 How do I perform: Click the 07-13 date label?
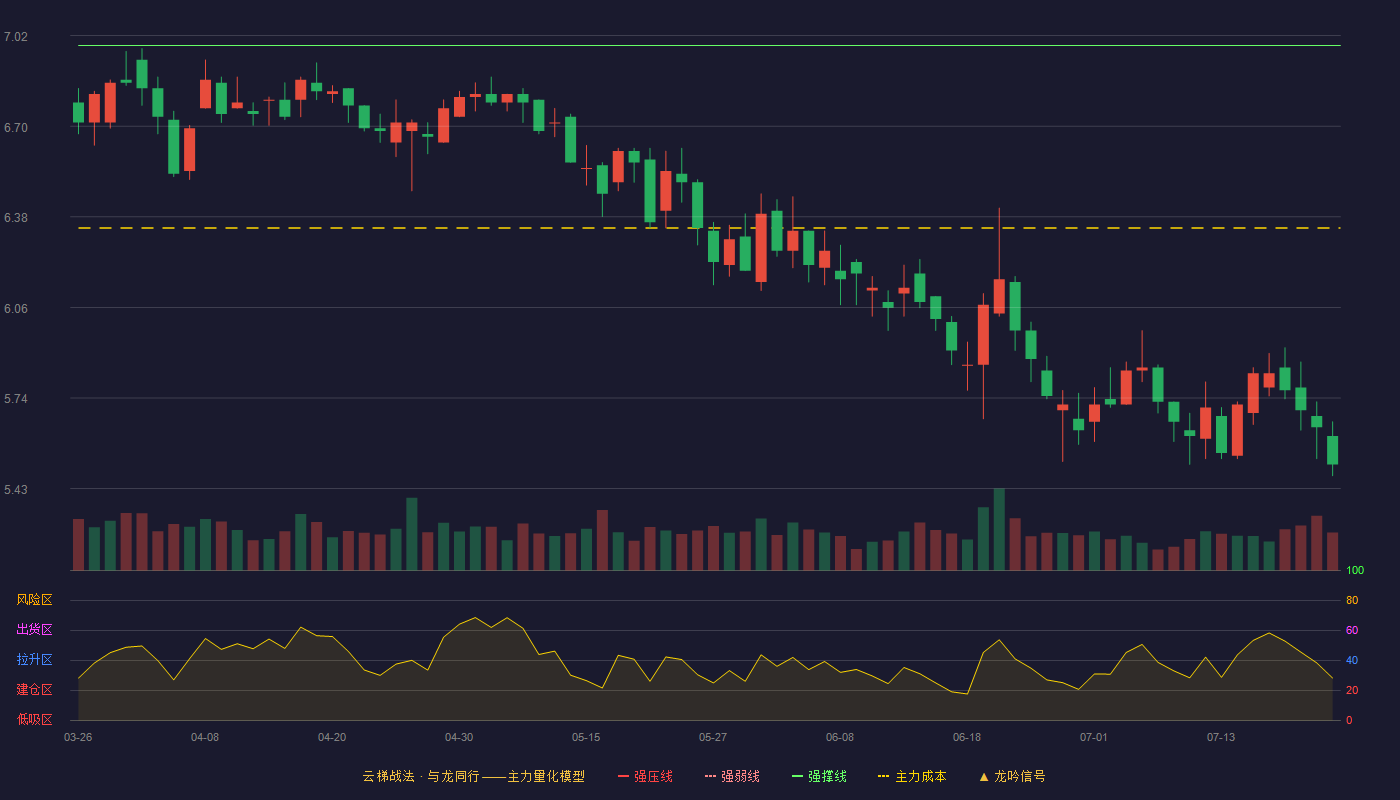click(1221, 737)
